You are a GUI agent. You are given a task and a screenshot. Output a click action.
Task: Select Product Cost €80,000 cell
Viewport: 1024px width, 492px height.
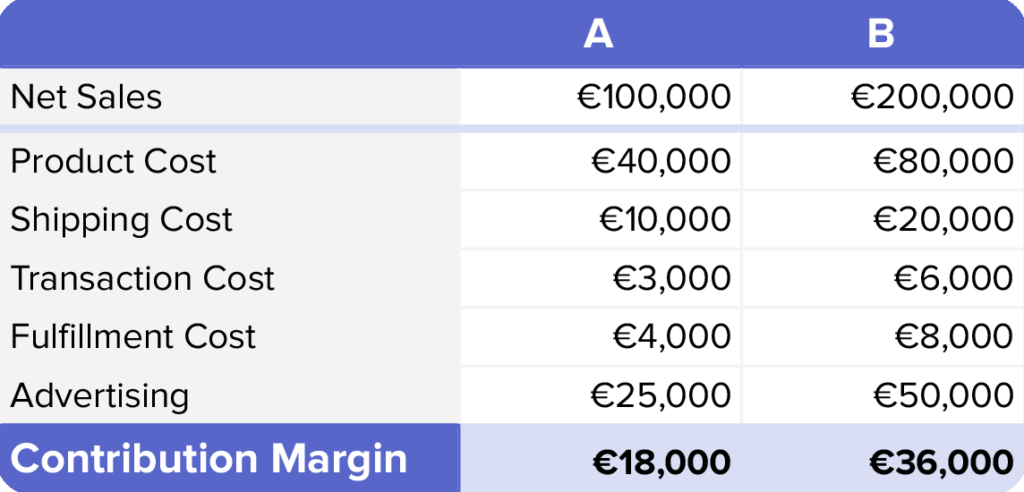943,161
